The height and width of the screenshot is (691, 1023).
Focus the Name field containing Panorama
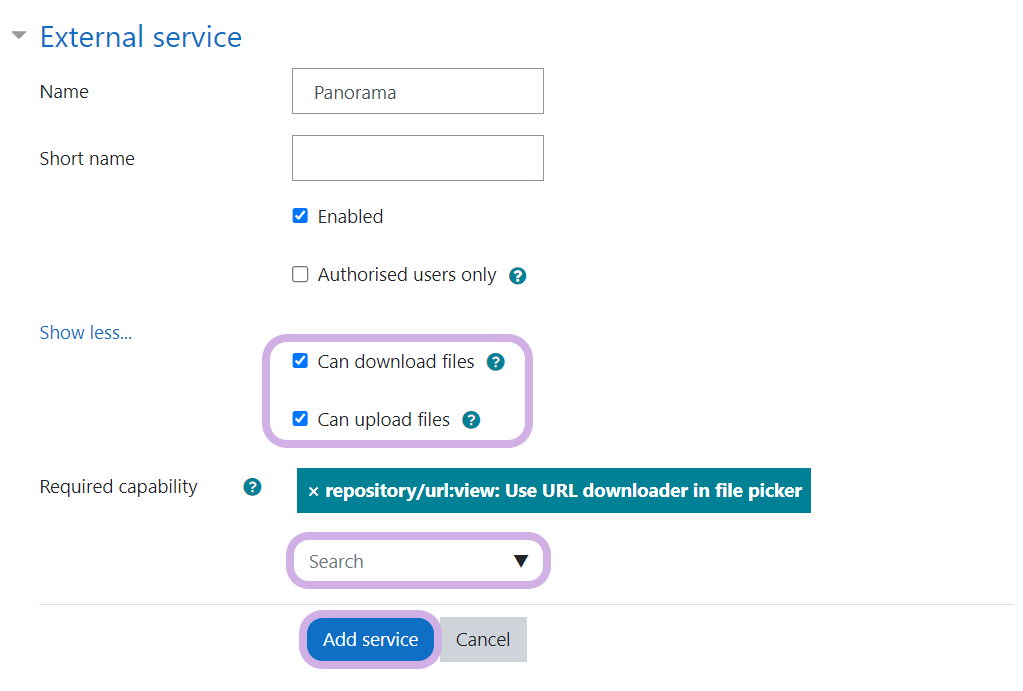417,92
